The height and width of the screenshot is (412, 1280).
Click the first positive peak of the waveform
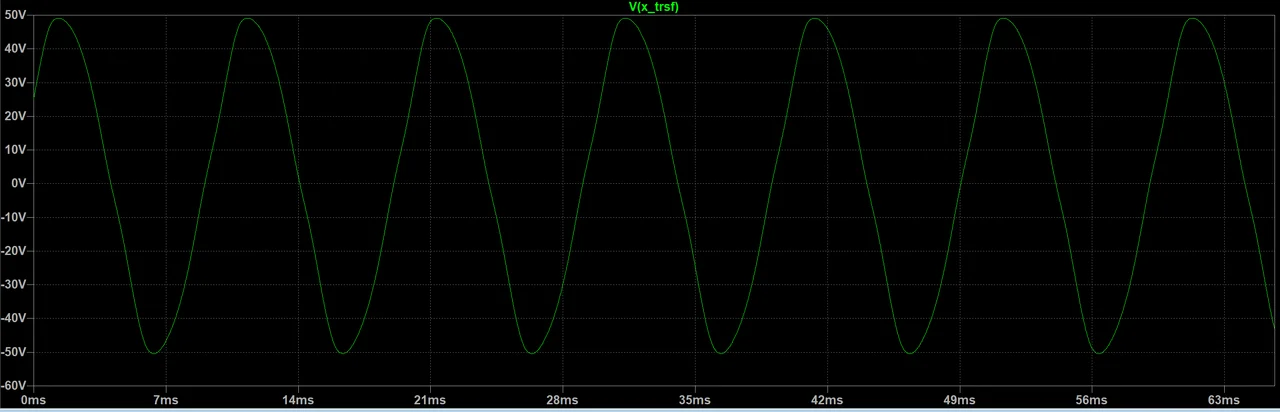pyautogui.click(x=56, y=19)
